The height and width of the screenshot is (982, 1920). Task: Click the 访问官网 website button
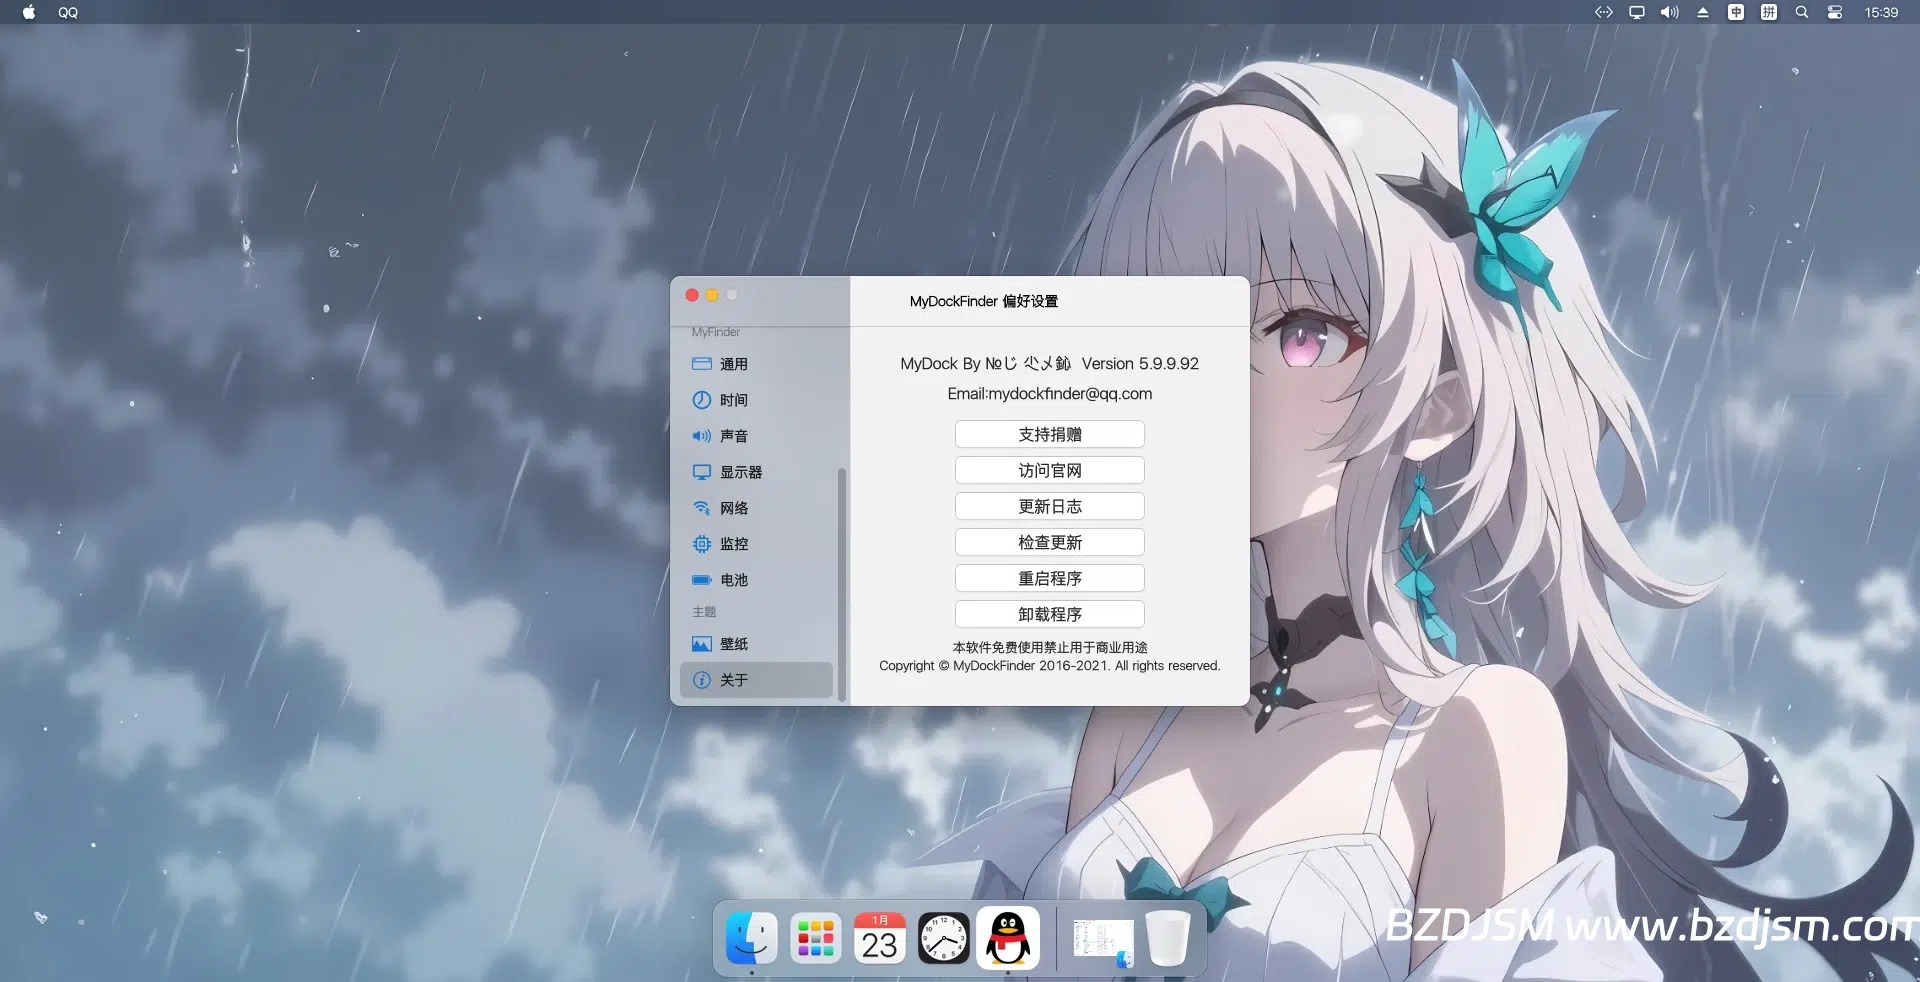click(x=1049, y=470)
